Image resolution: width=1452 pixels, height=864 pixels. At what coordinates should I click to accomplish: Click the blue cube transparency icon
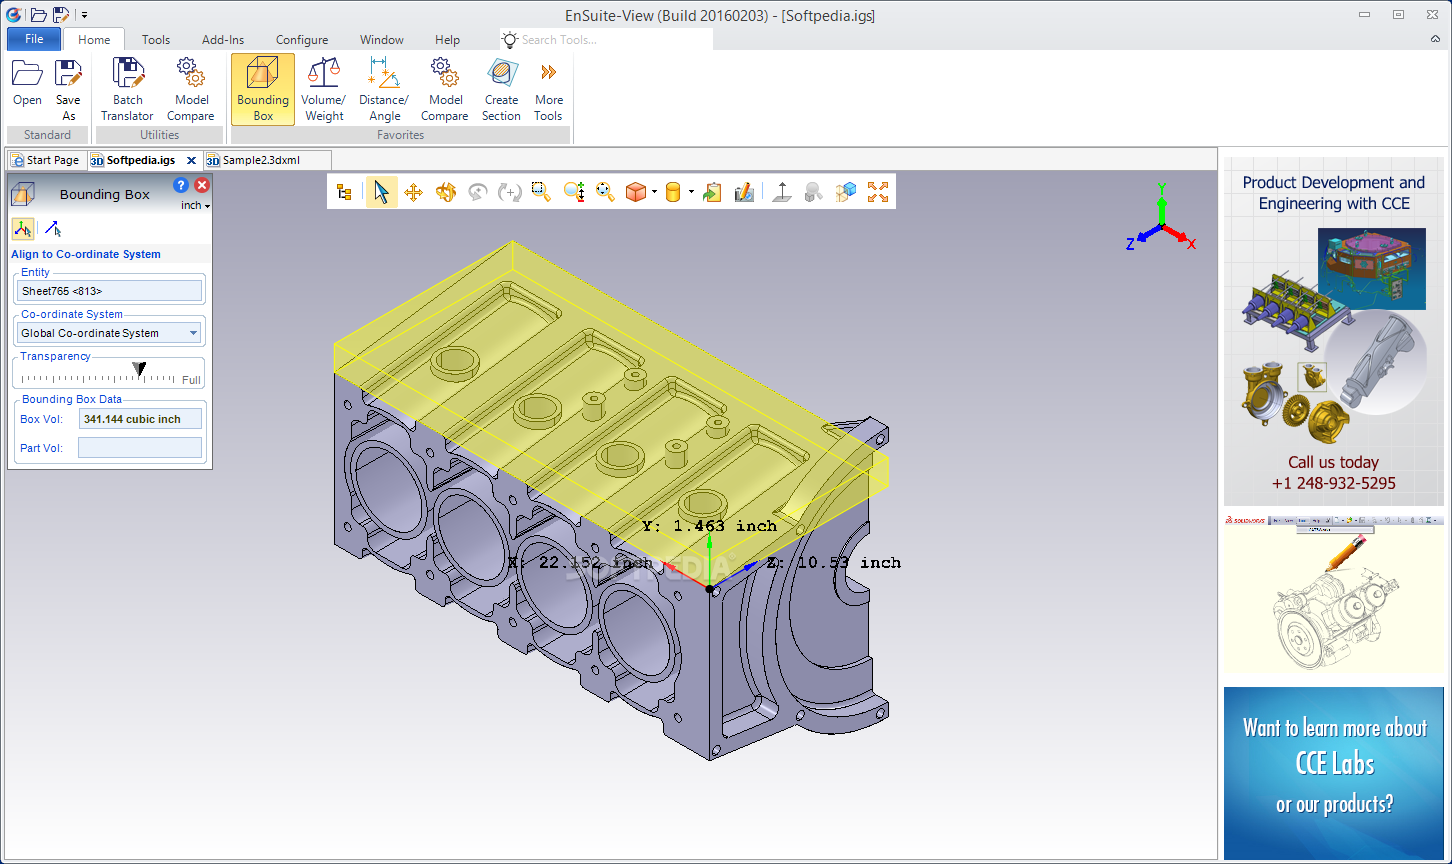point(846,192)
